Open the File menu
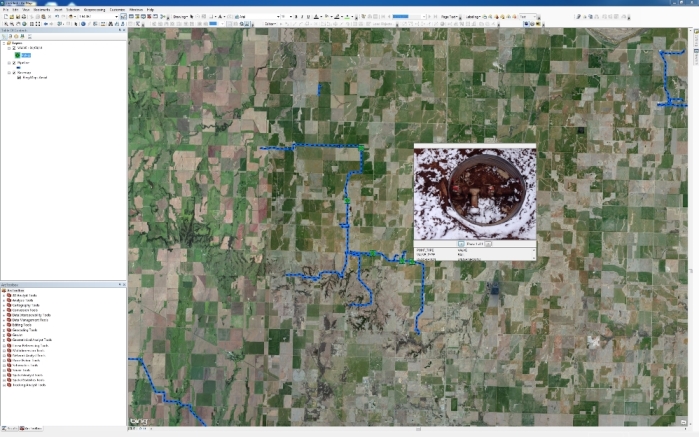The height and width of the screenshot is (437, 699). coord(6,9)
